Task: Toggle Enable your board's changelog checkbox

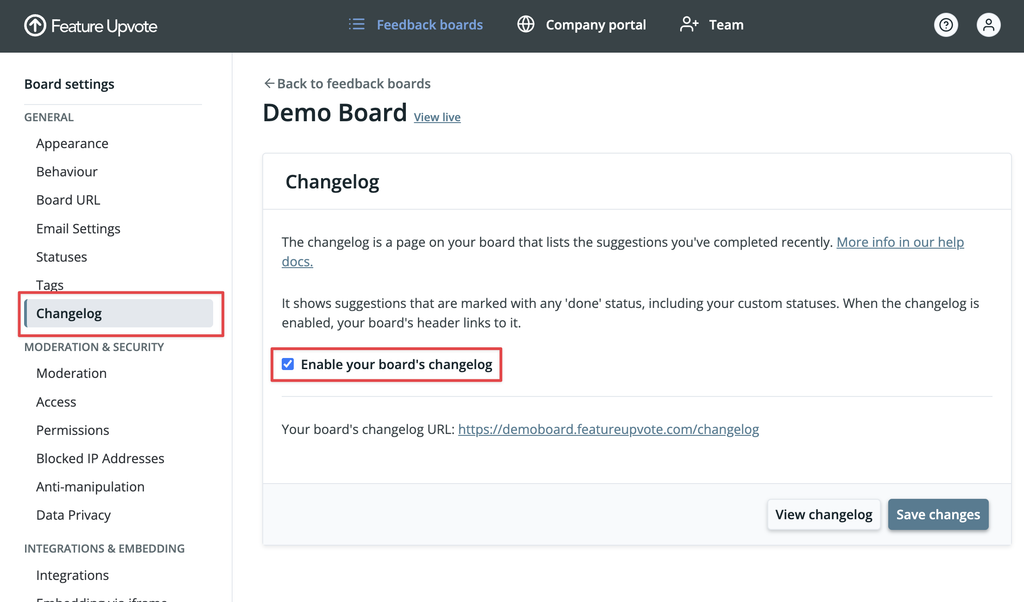Action: tap(287, 364)
